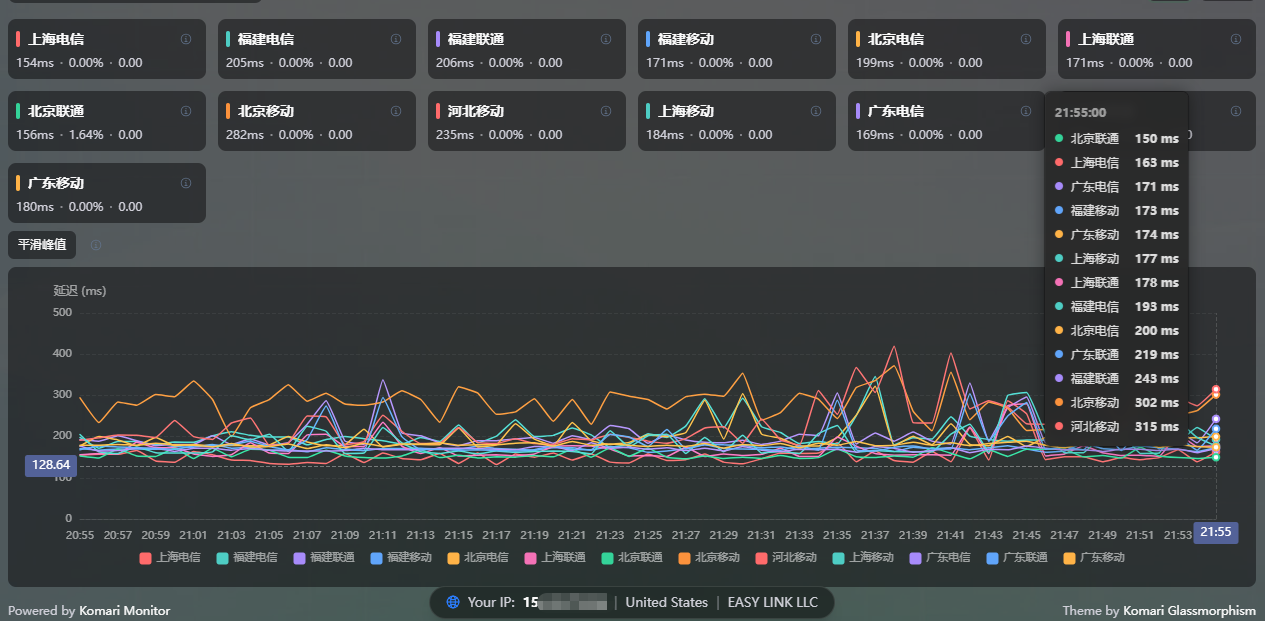Image resolution: width=1265 pixels, height=621 pixels.
Task: Click the 21:55 time axis marker
Action: click(x=1216, y=532)
